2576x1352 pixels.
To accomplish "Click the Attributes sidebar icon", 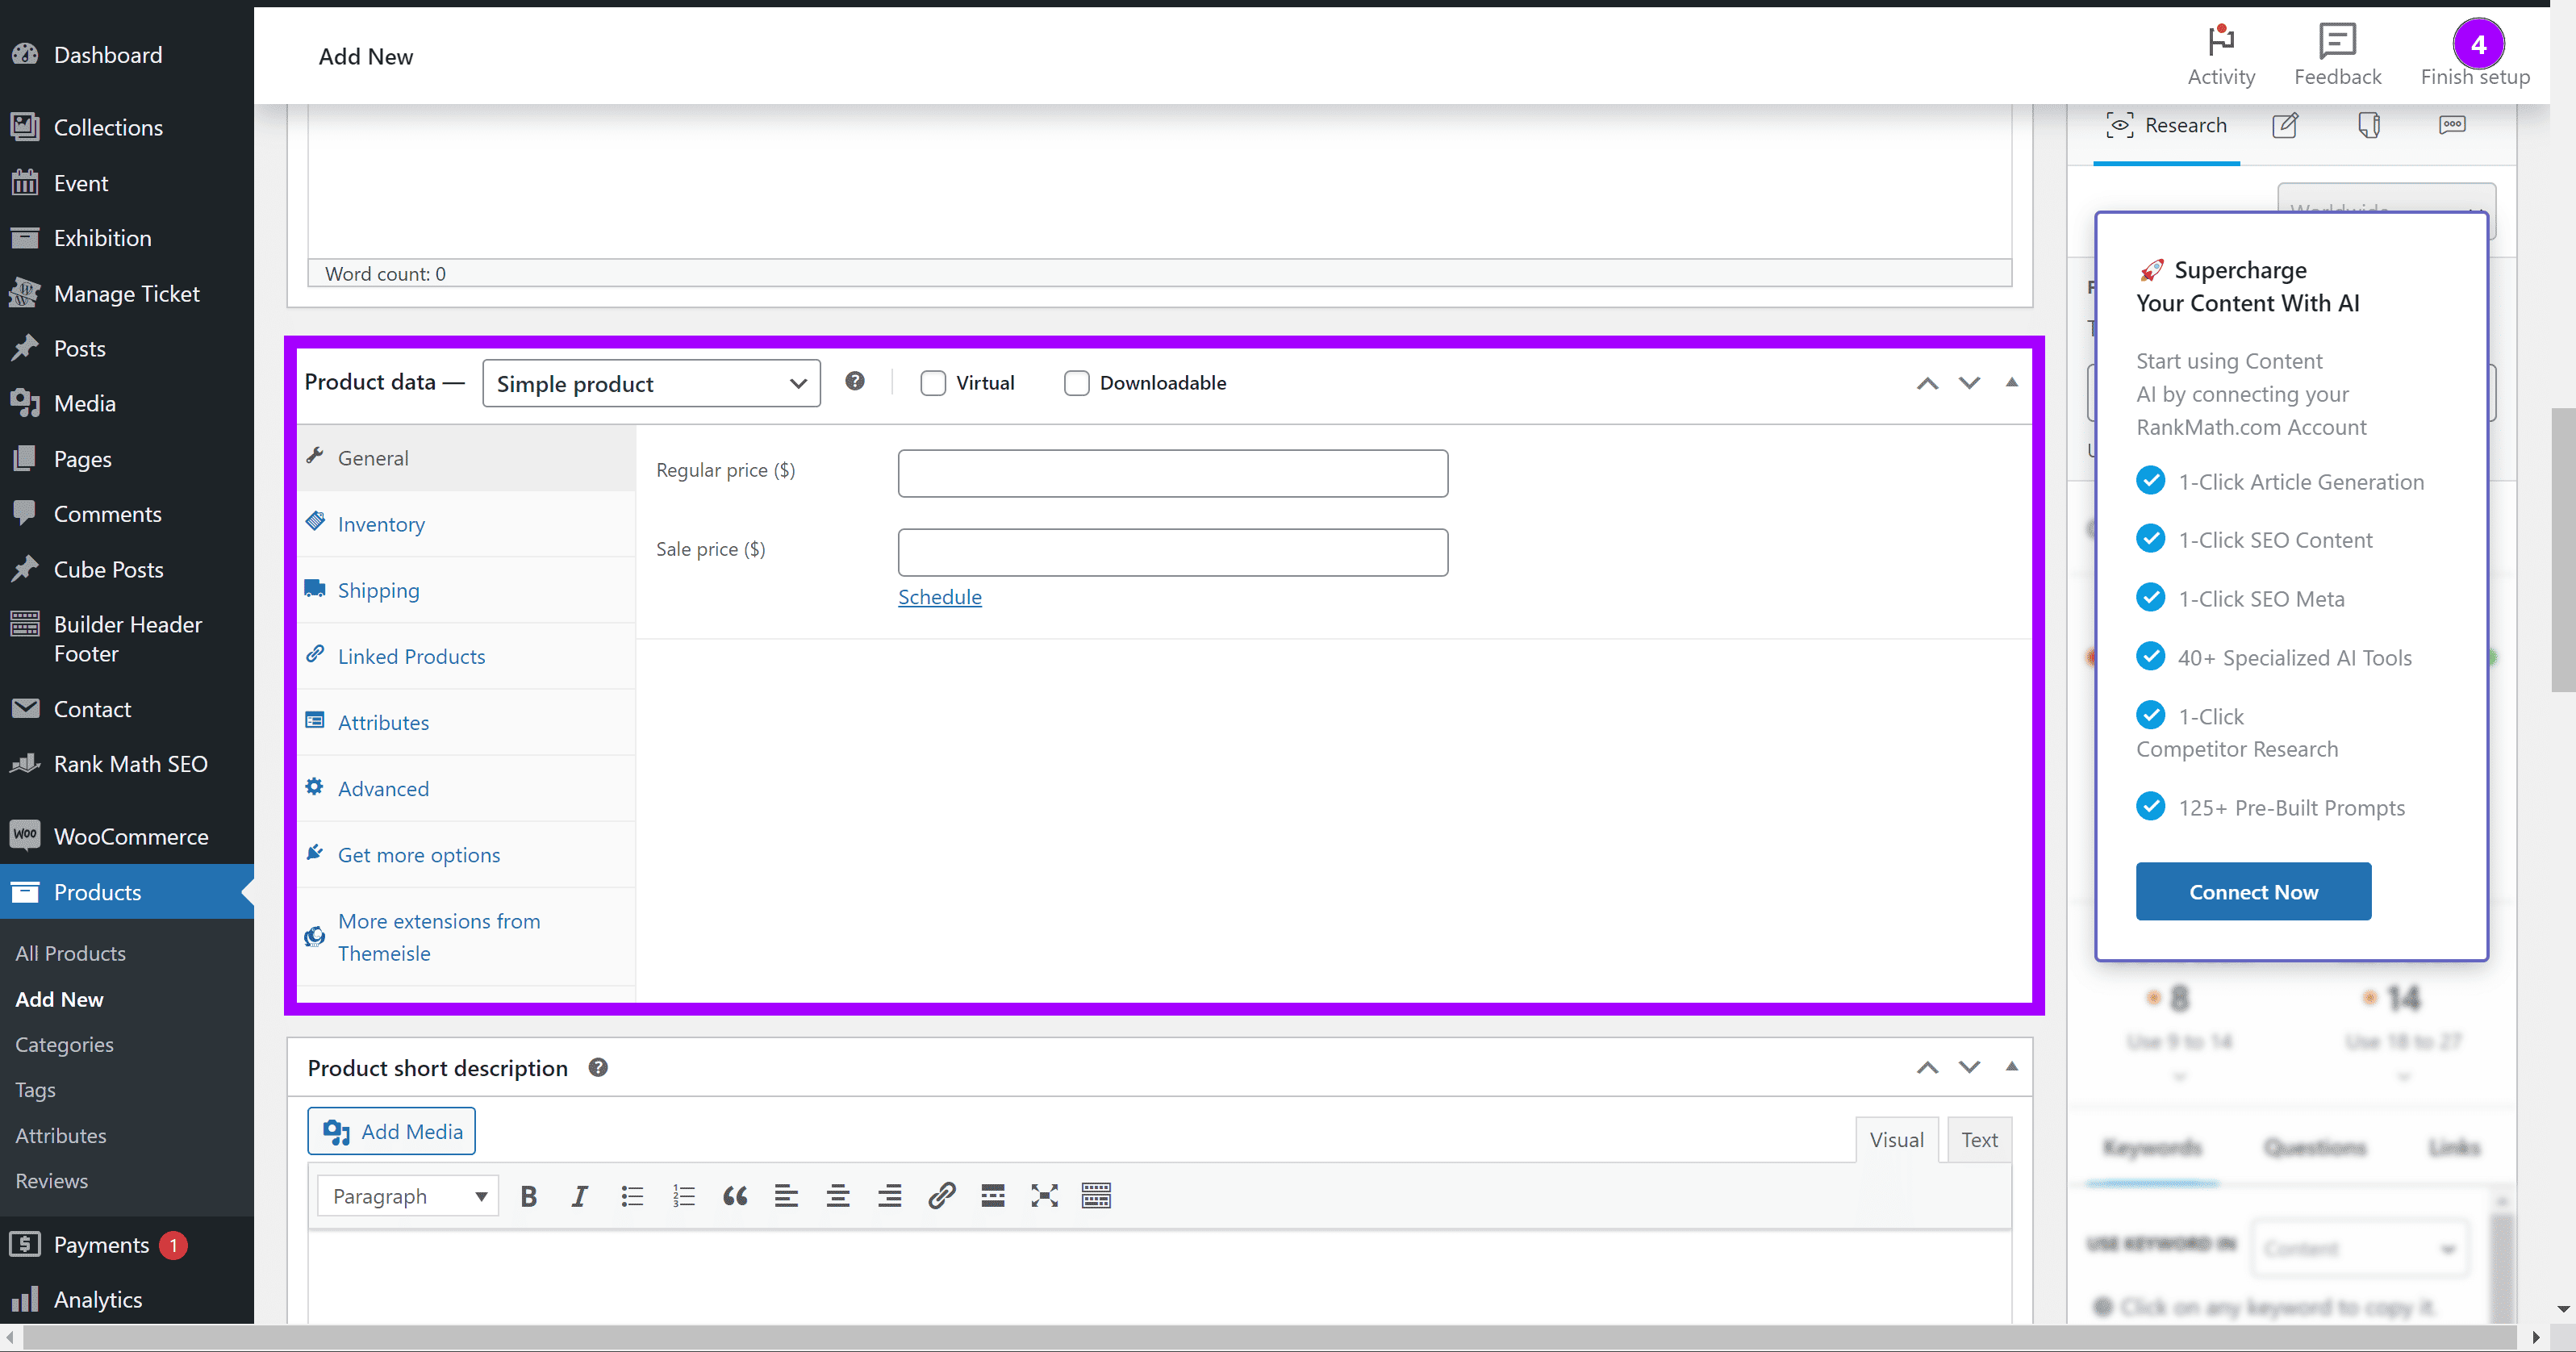I will (x=315, y=720).
